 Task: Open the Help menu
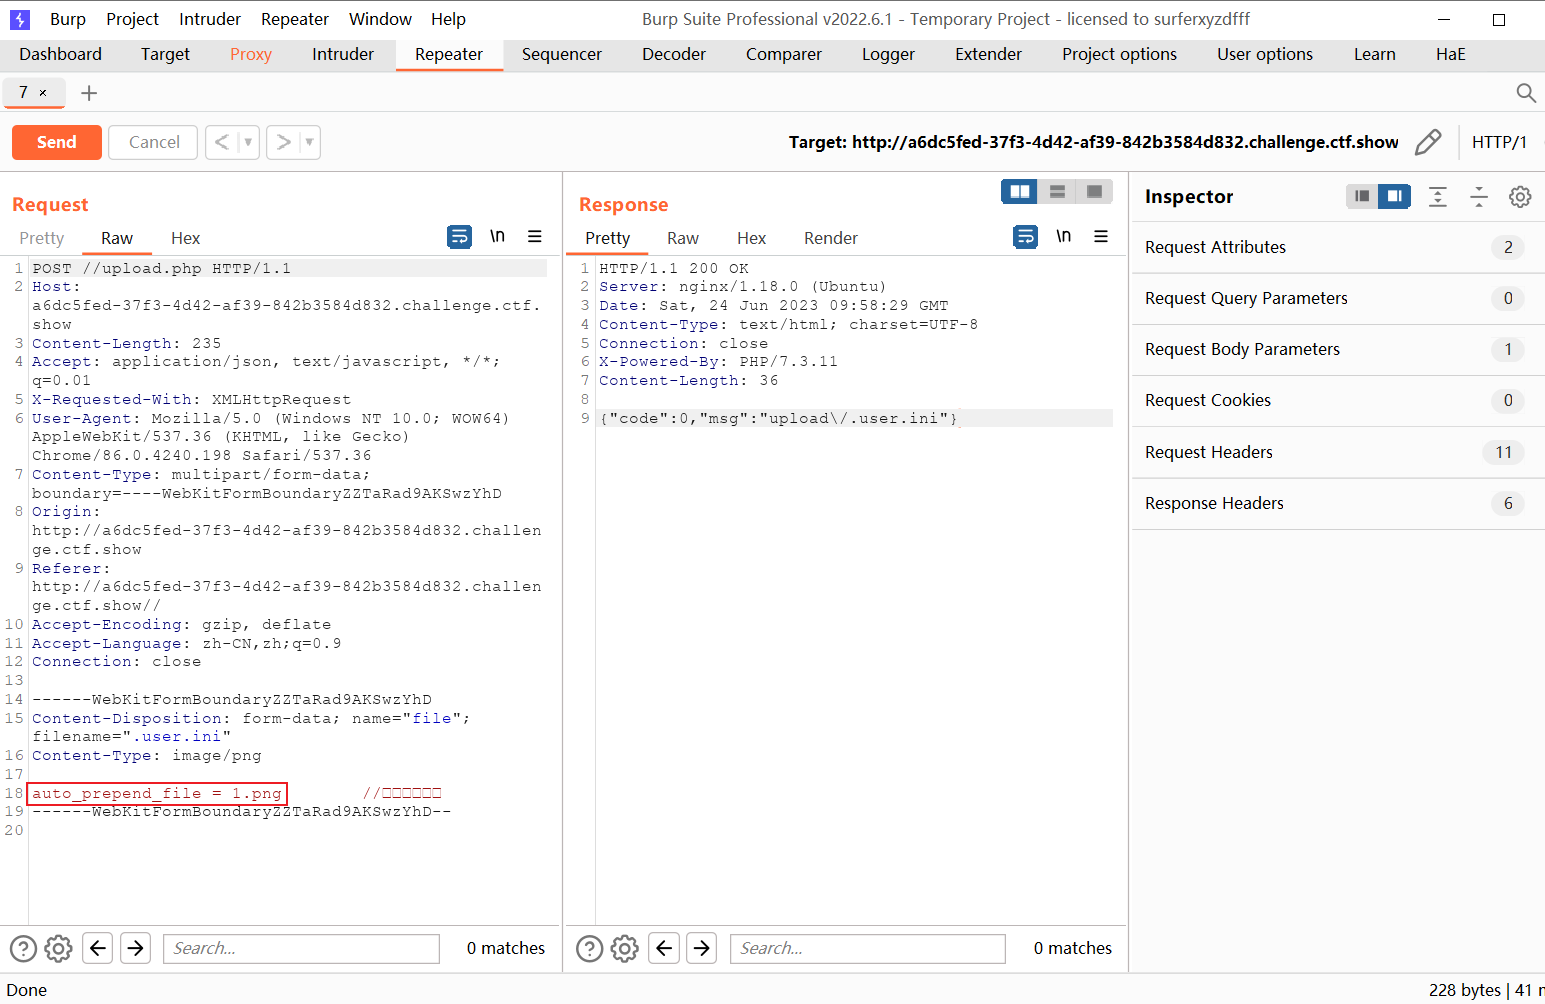point(448,19)
